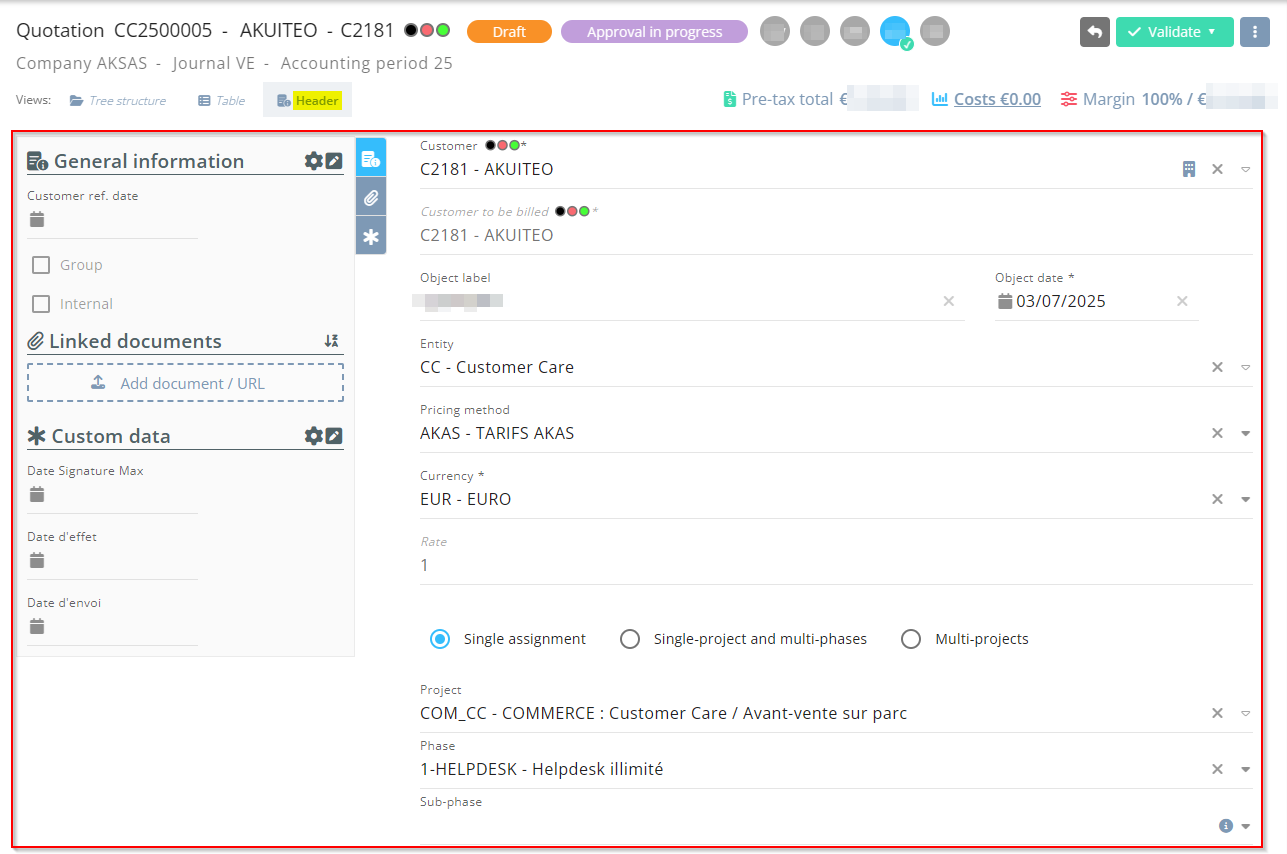Open the Object date calendar icon
This screenshot has width=1287, height=854.
click(1005, 301)
